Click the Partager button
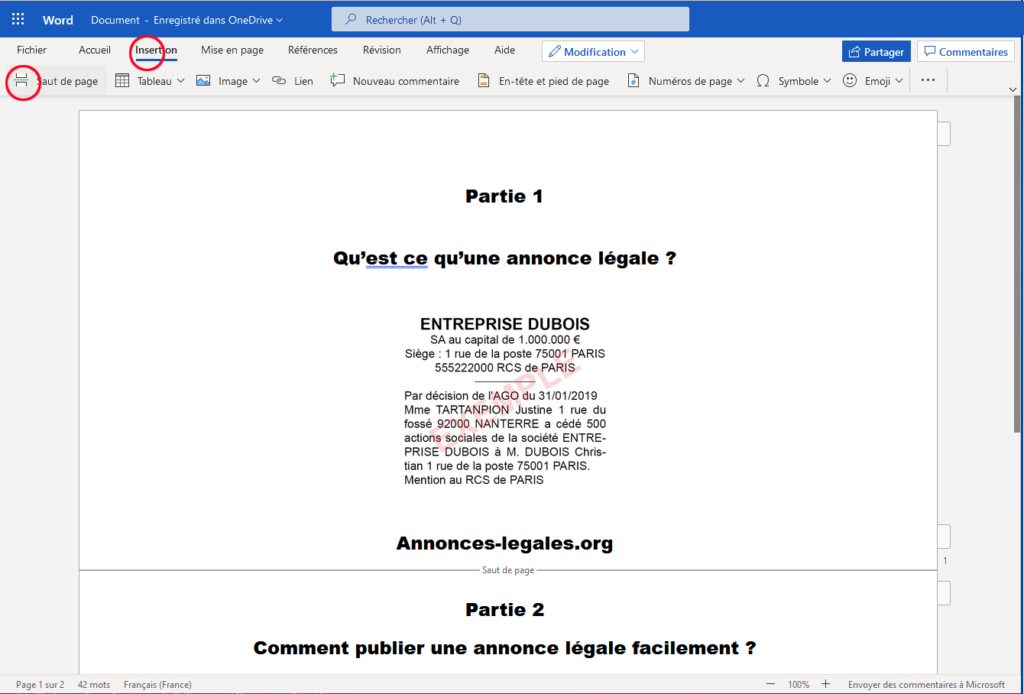1024x694 pixels. (876, 52)
